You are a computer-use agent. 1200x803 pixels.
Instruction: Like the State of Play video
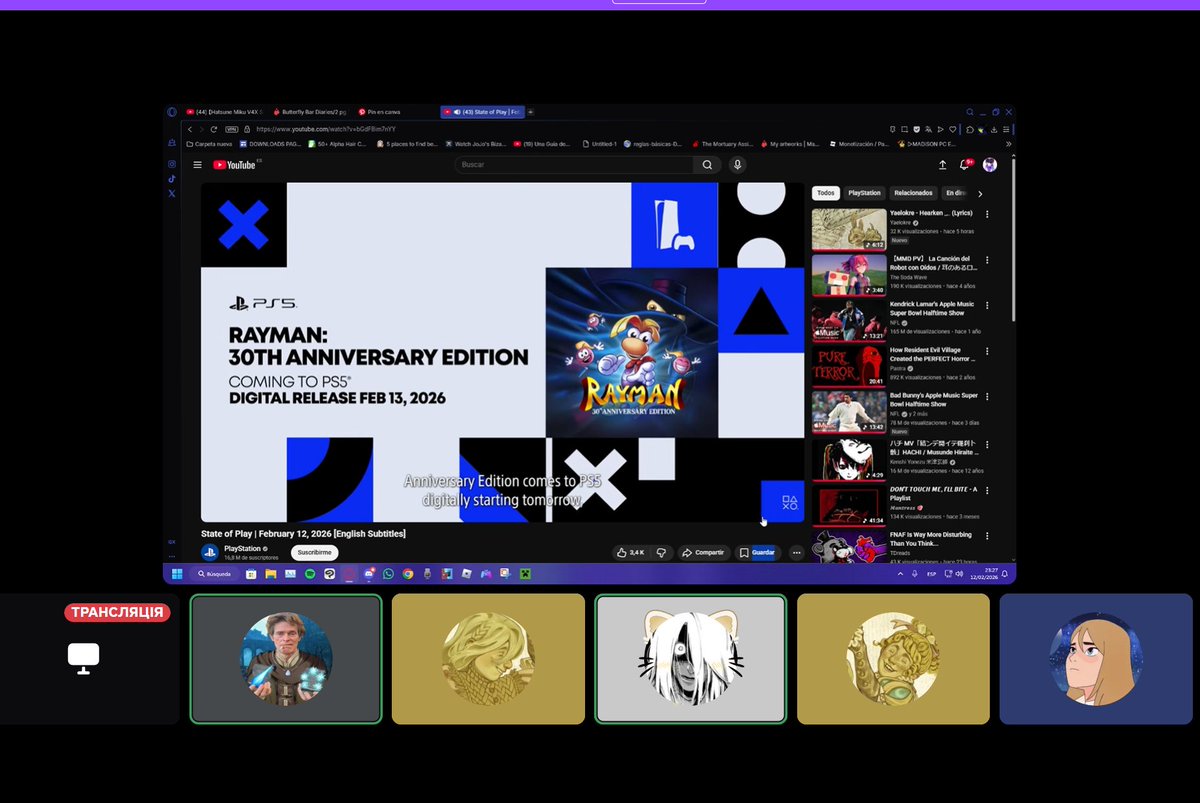click(631, 552)
